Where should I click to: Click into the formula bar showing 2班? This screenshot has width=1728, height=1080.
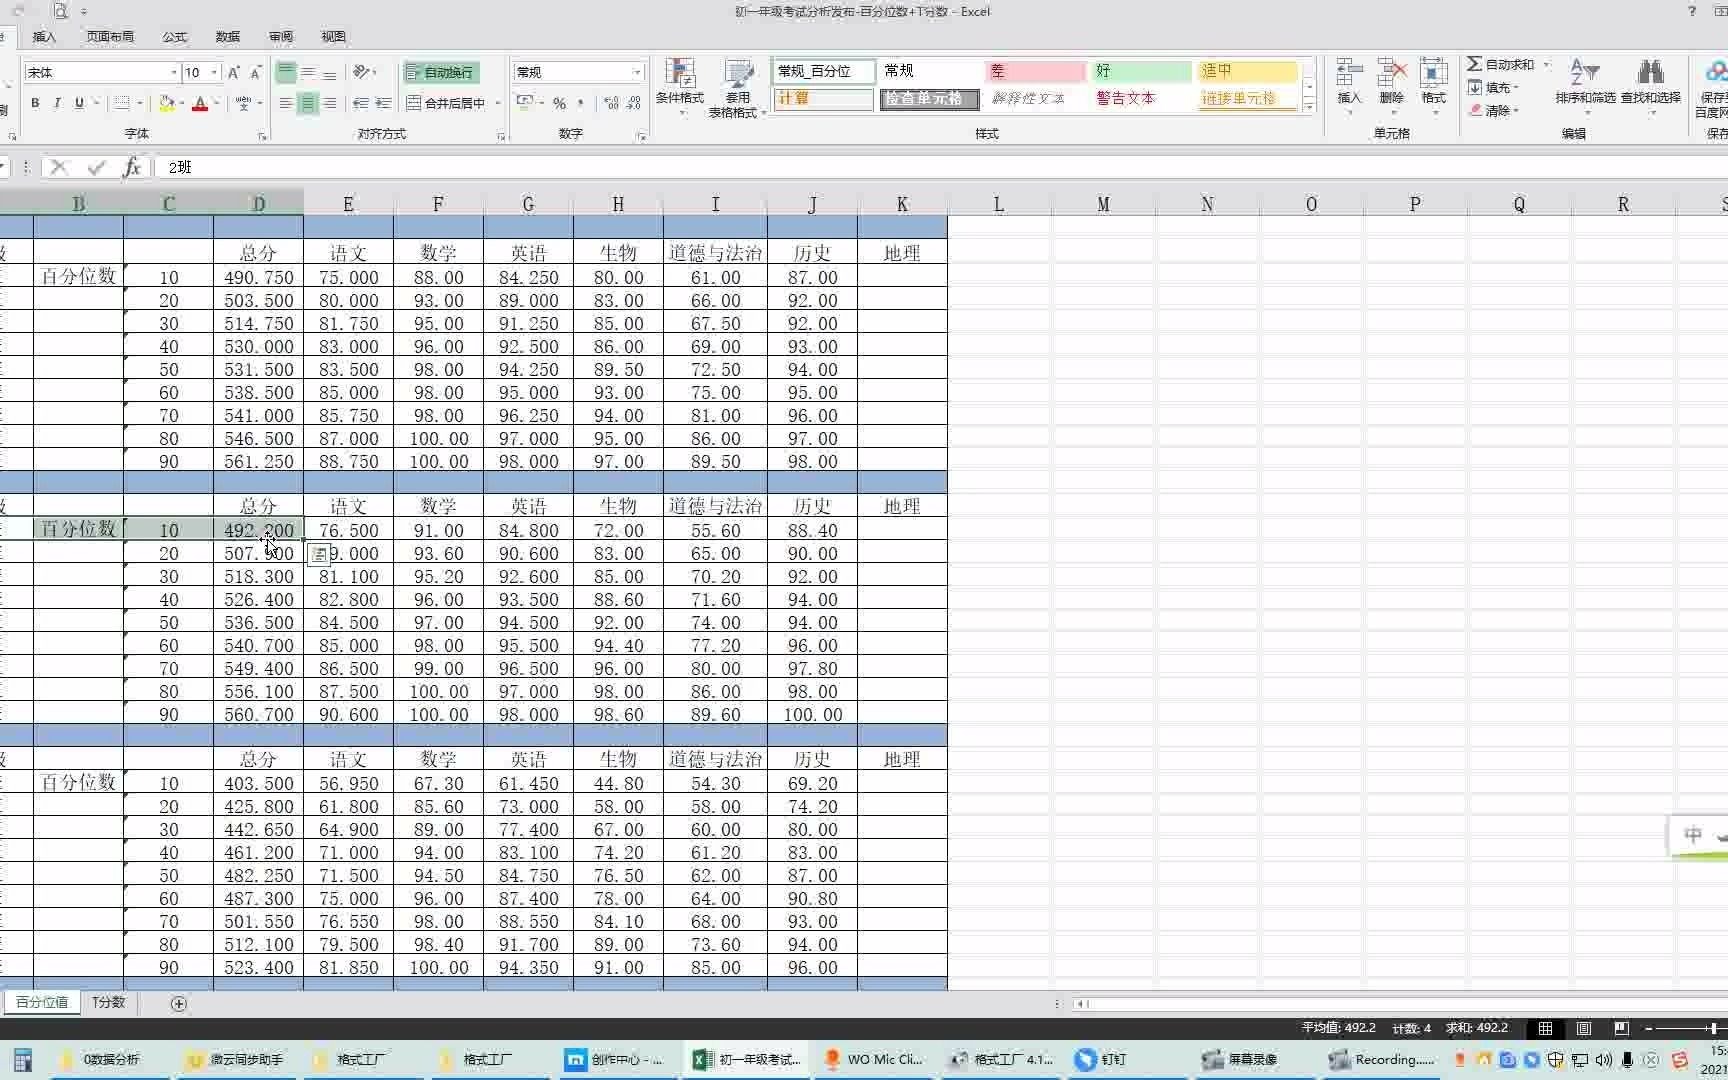[x=940, y=167]
